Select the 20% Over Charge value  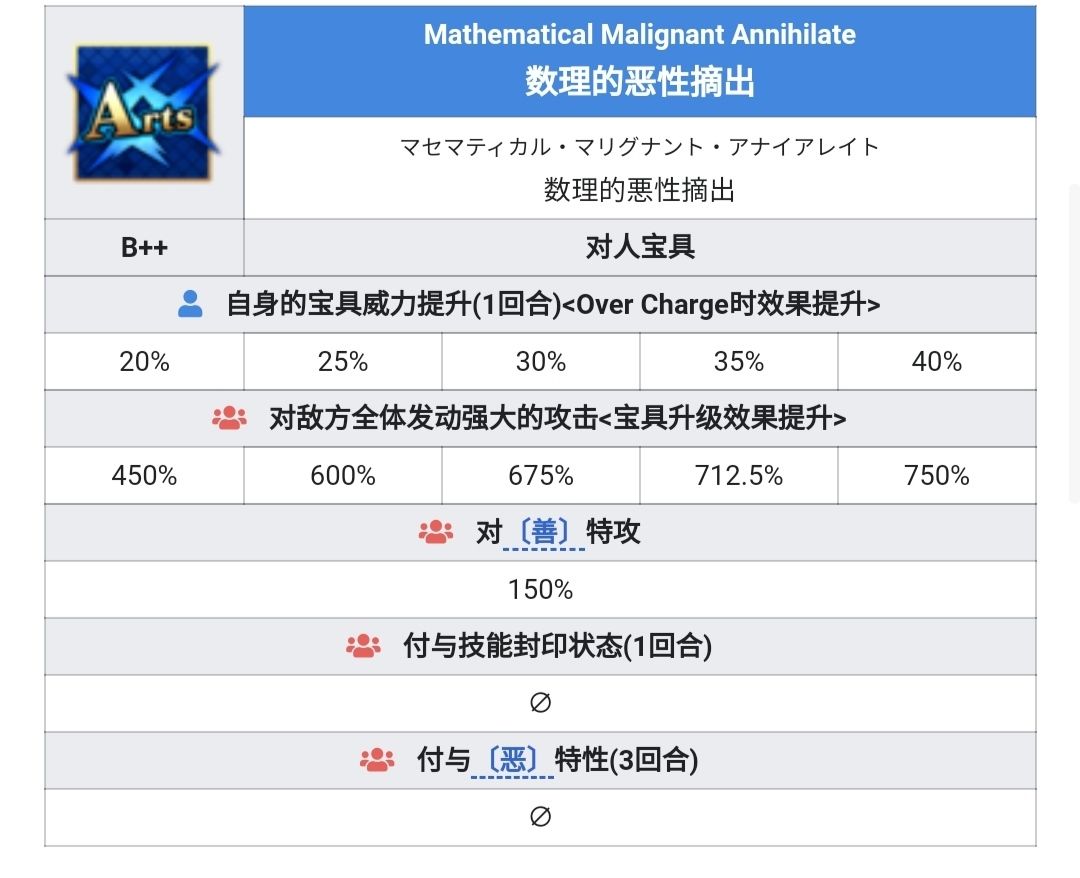pos(144,361)
